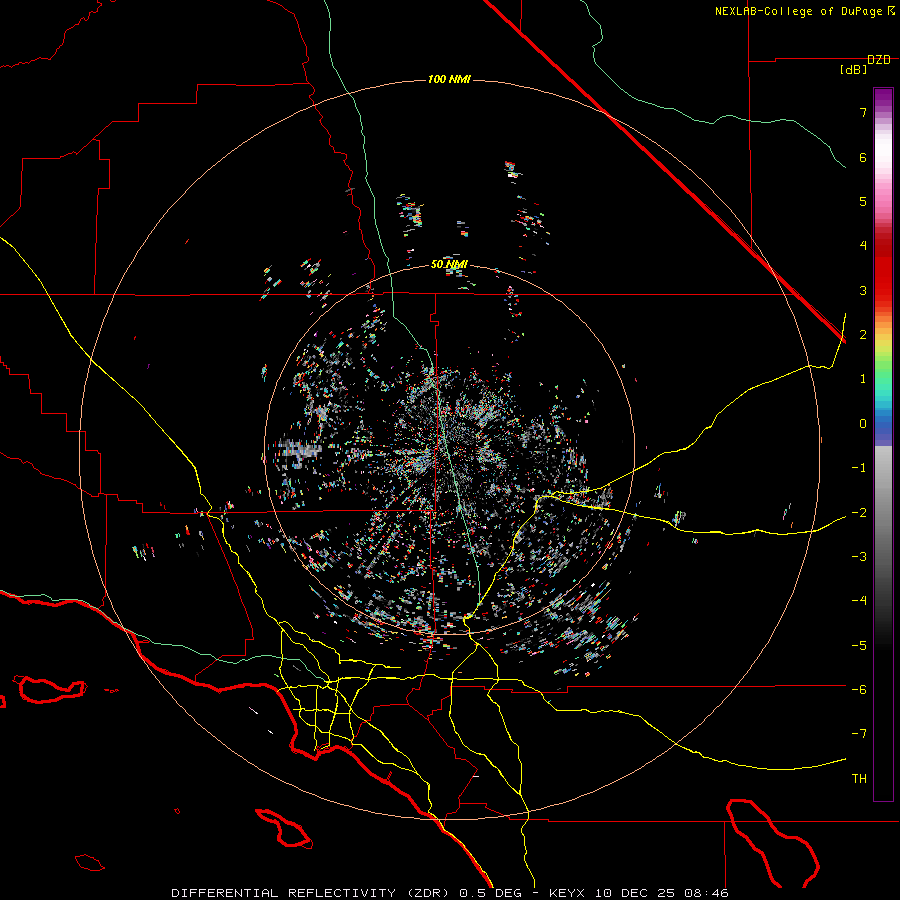Click the 50 NMI range ring label
Screen dimensions: 900x900
point(449,264)
